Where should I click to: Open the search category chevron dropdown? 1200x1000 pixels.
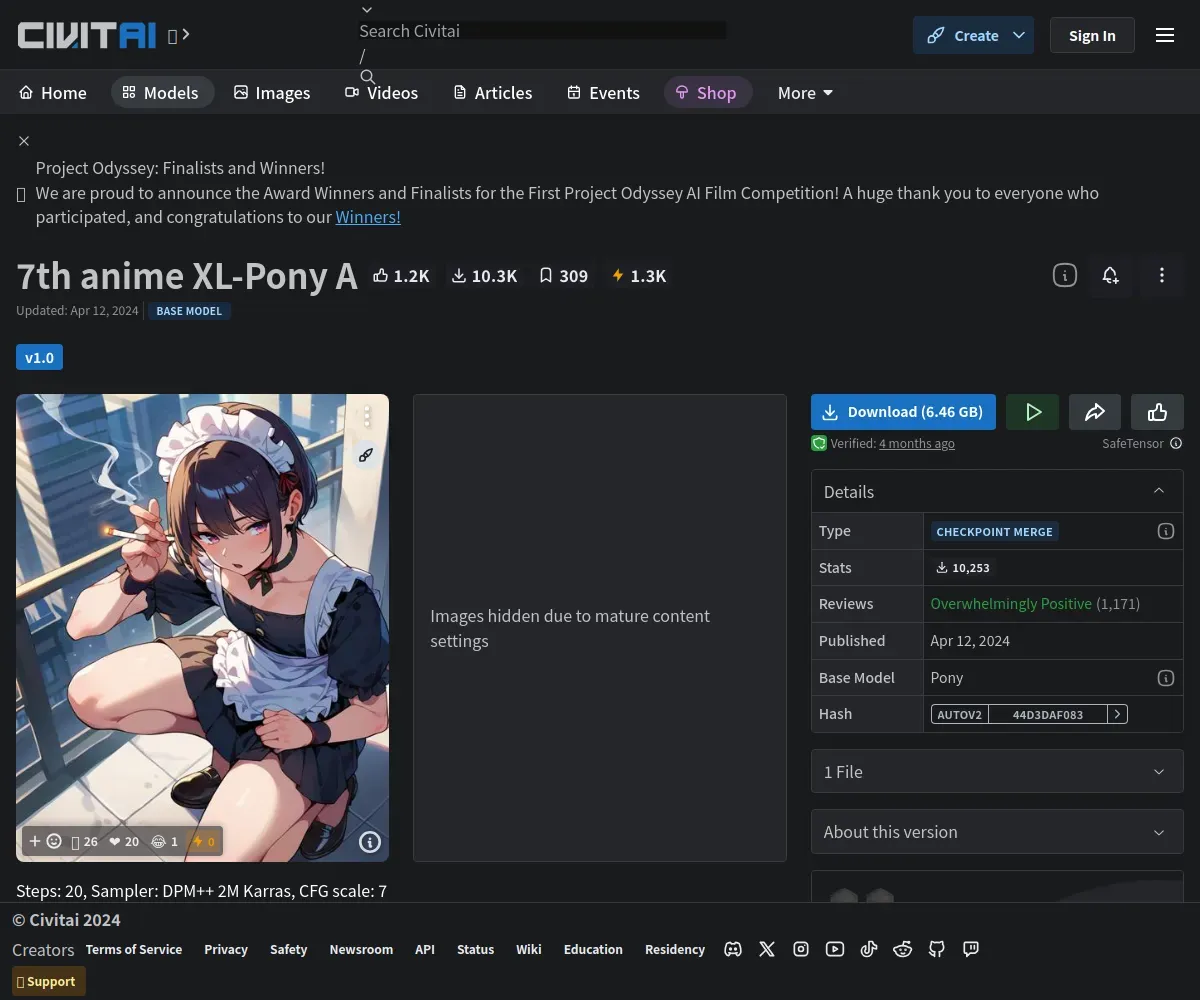point(367,10)
